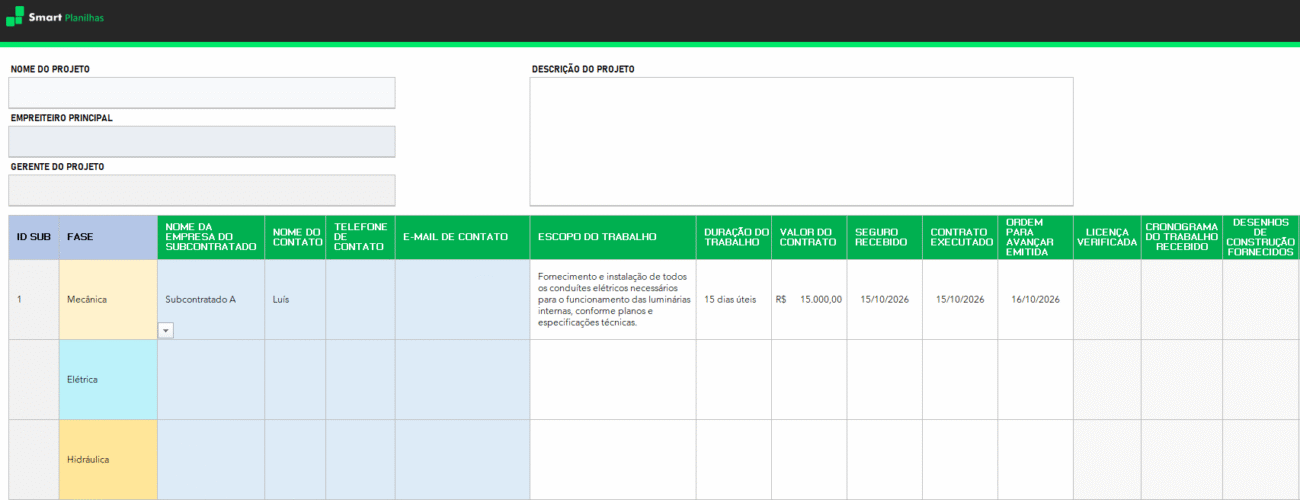Click inside the Descrição do Projeto box
Screen dimensions: 1300x500
801,141
